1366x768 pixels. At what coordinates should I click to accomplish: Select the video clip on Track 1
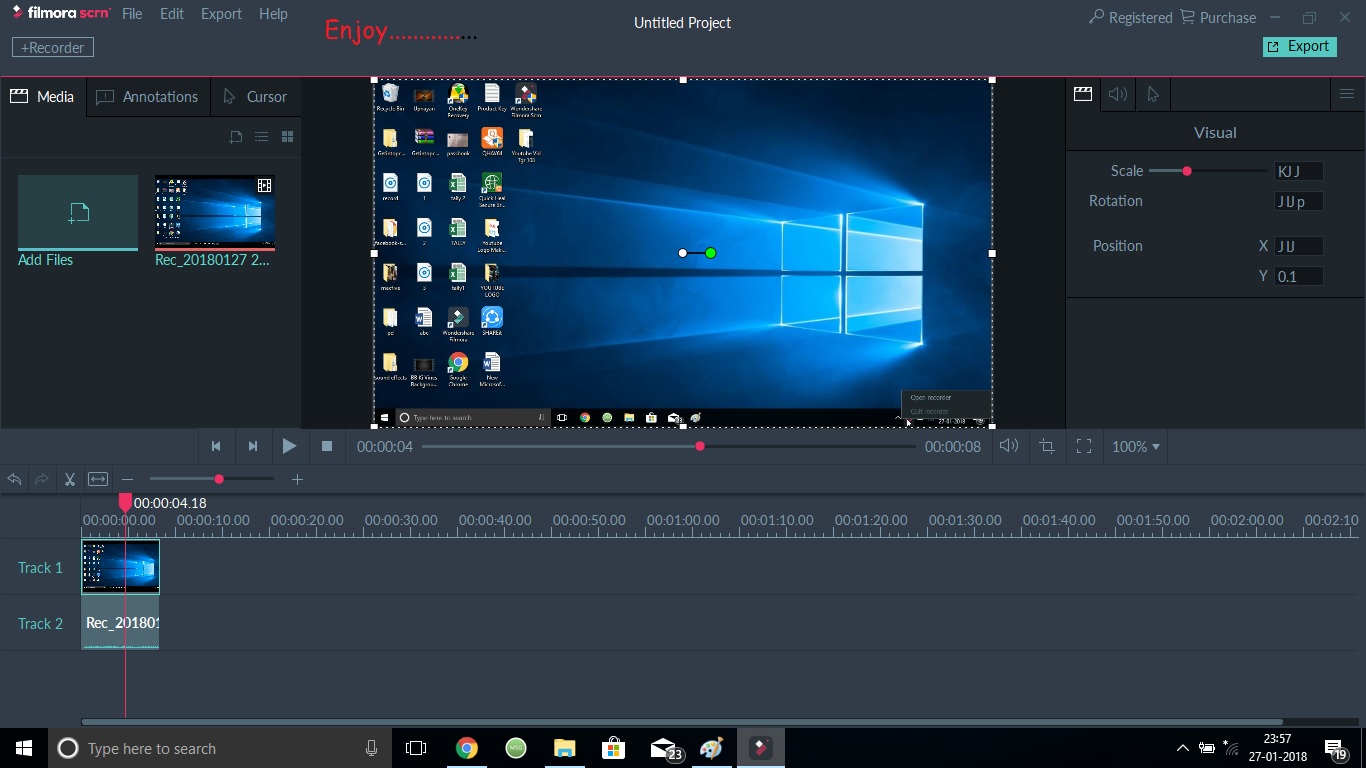pyautogui.click(x=120, y=567)
